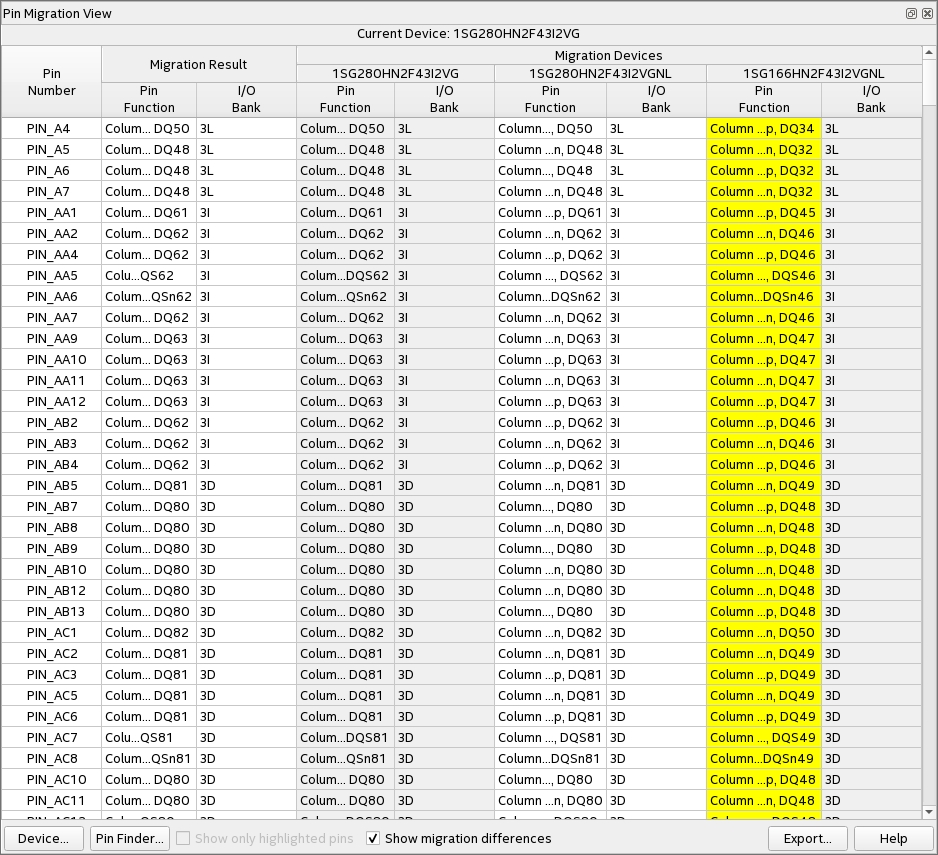
Task: Select the PIN_AB5 pin number cell
Action: [51, 485]
